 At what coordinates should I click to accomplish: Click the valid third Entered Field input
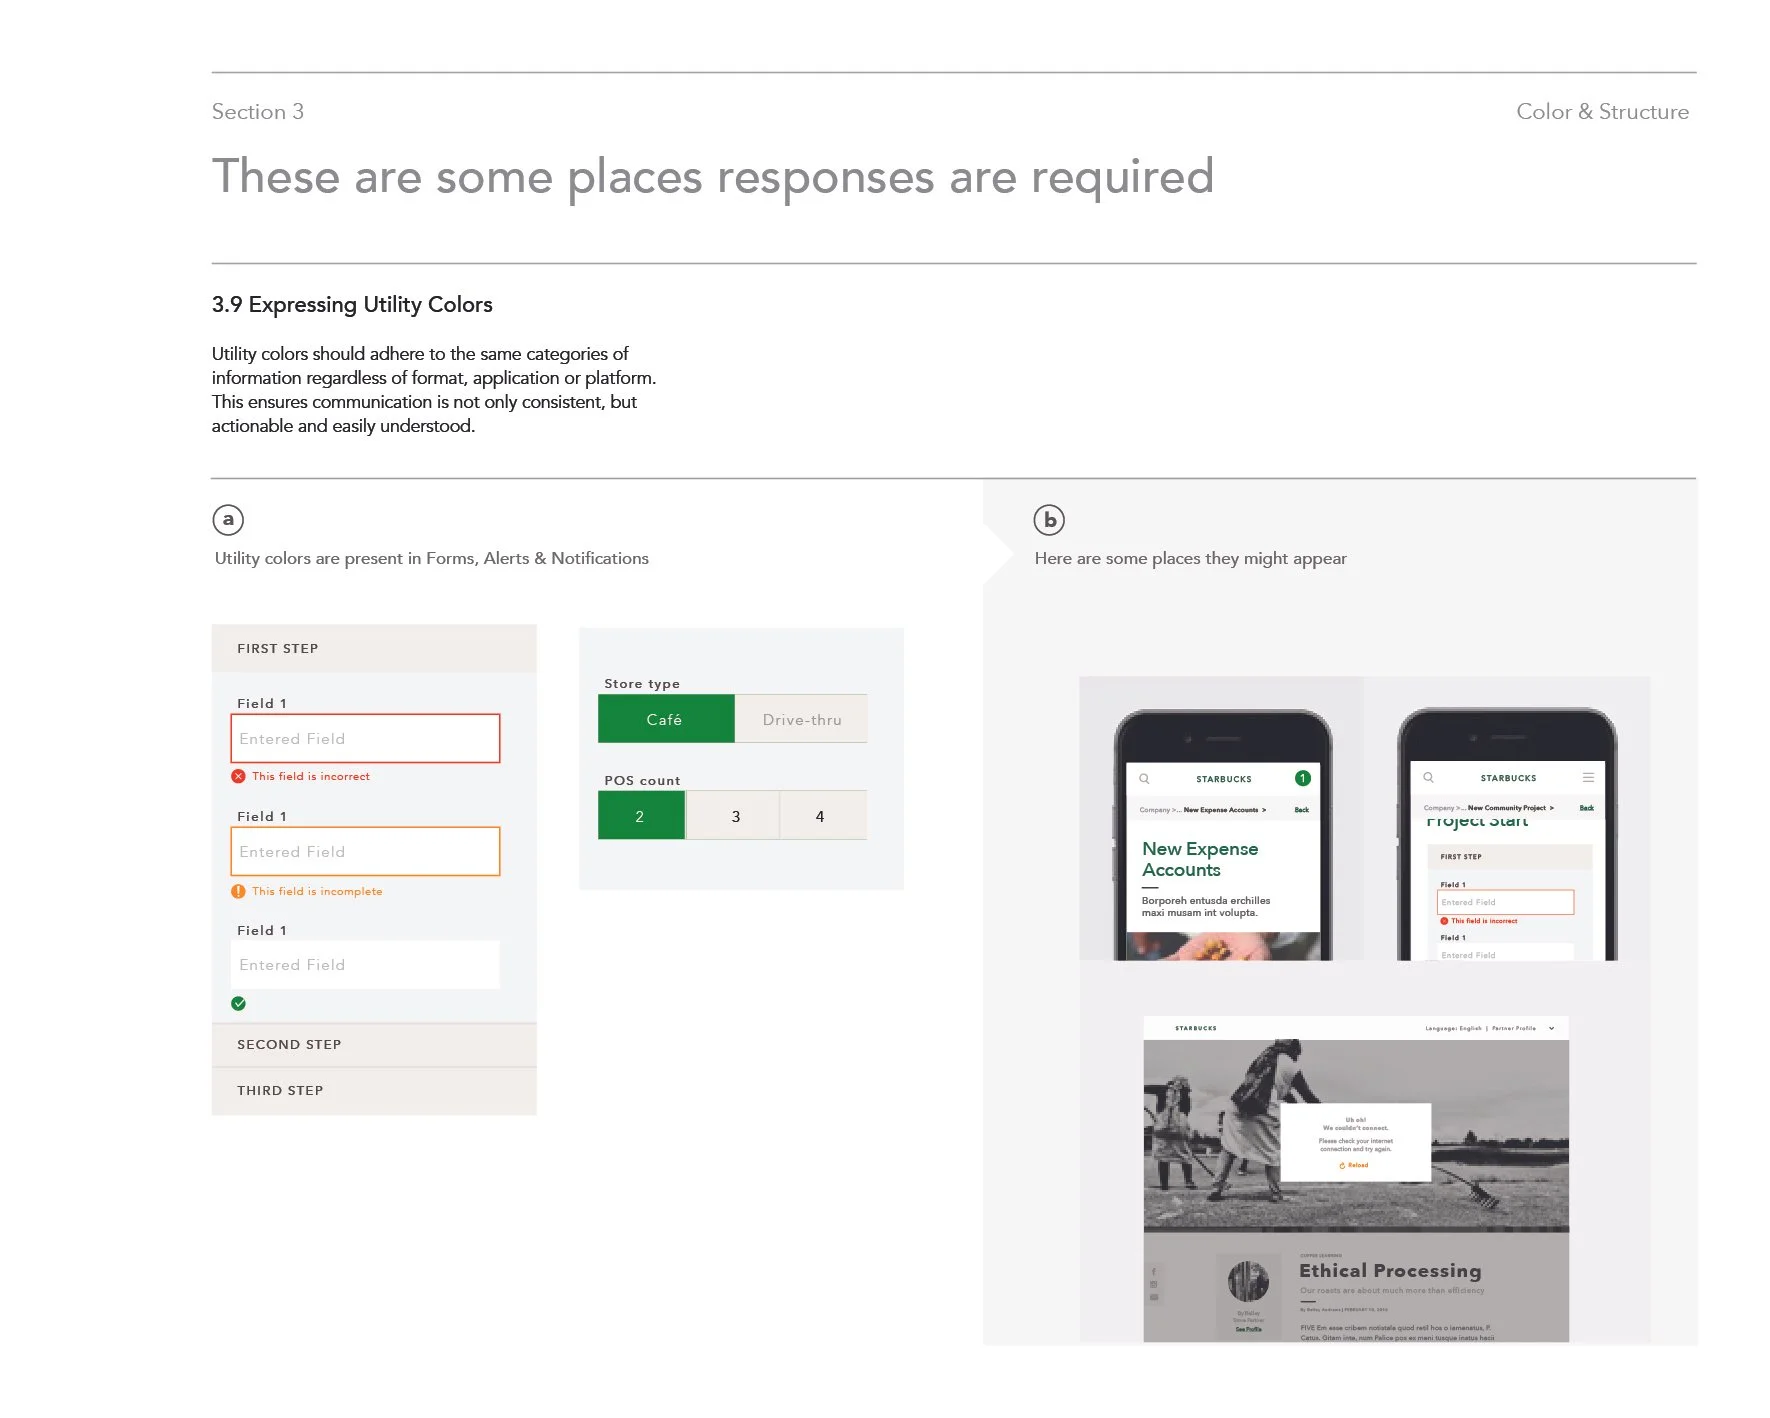click(x=365, y=965)
